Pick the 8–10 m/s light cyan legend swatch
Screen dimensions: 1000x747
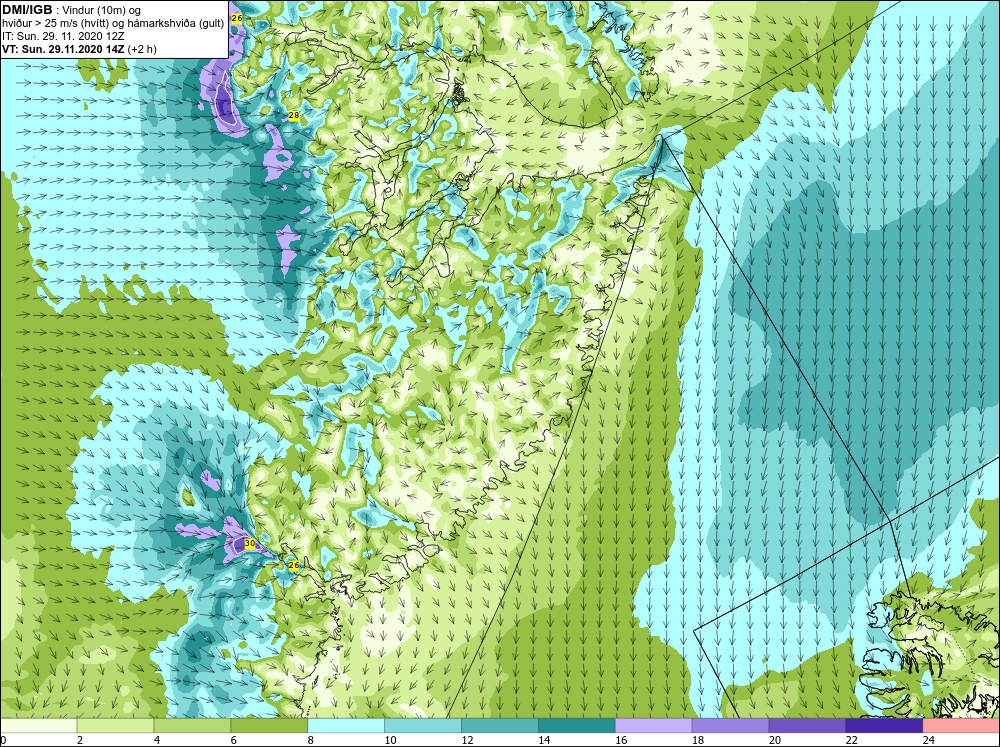point(346,726)
